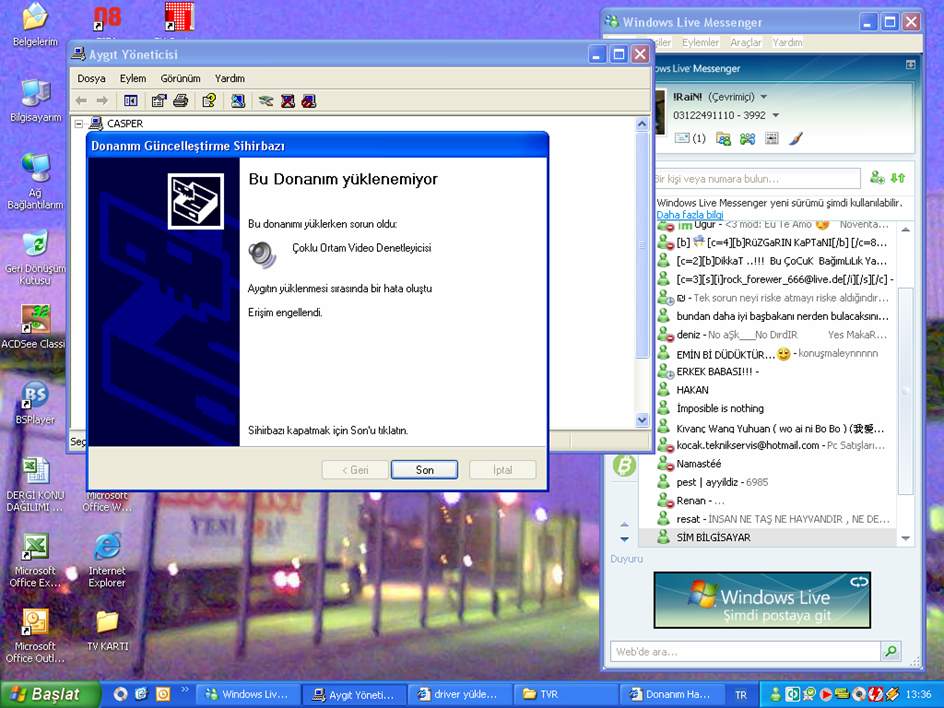Click the disable device toolbar icon
Viewport: 944px width, 708px height.
click(309, 101)
